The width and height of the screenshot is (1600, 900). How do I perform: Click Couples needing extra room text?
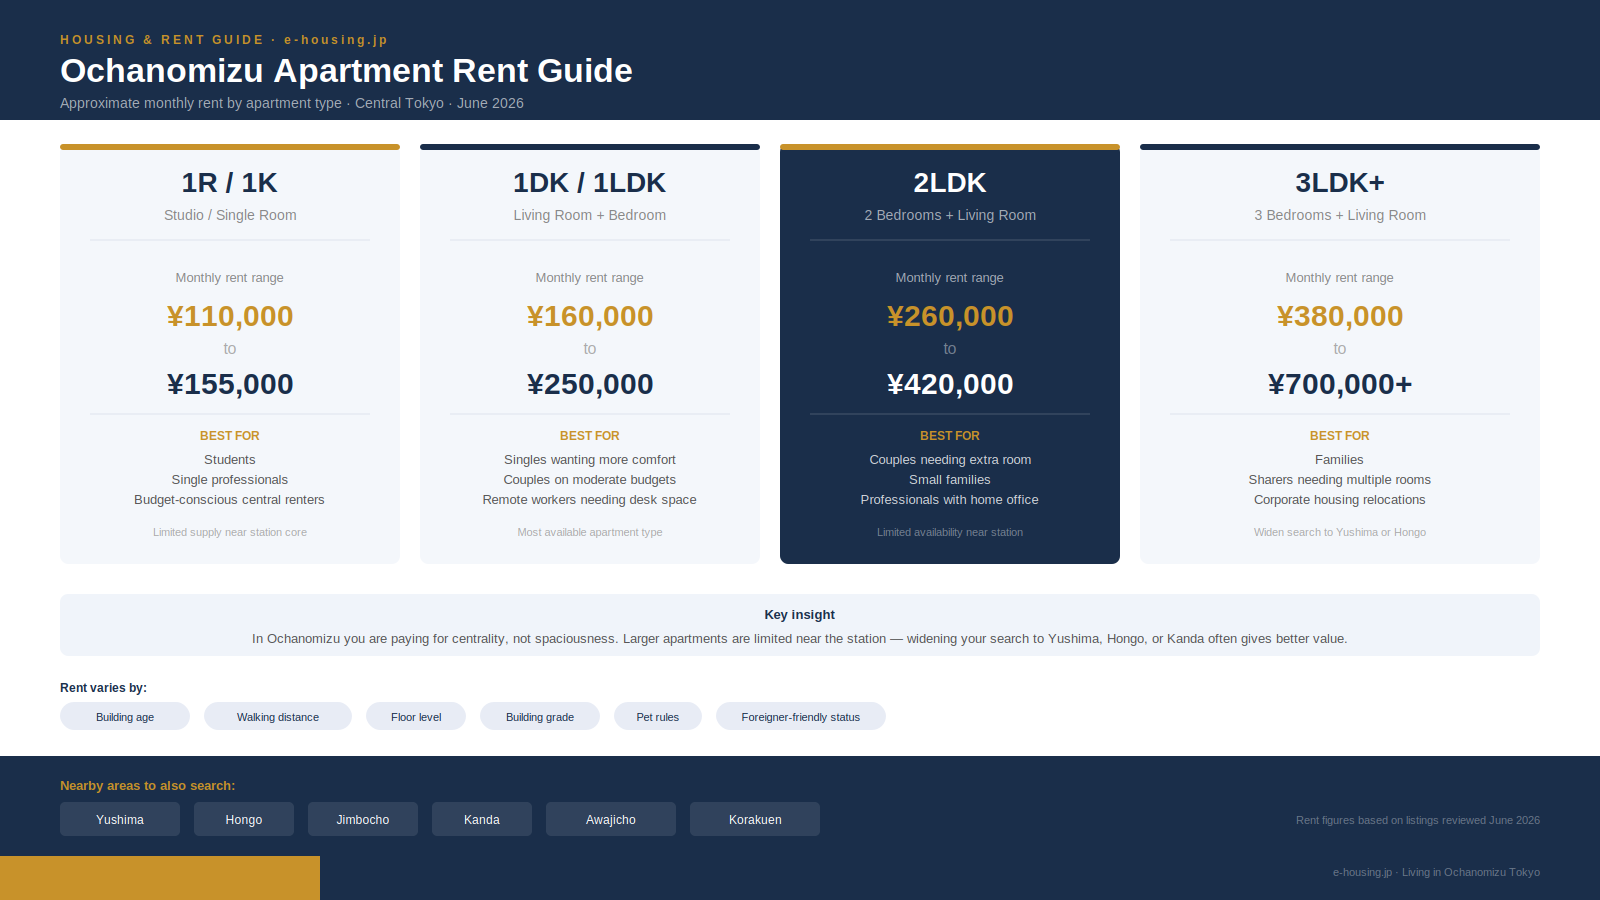pyautogui.click(x=950, y=460)
